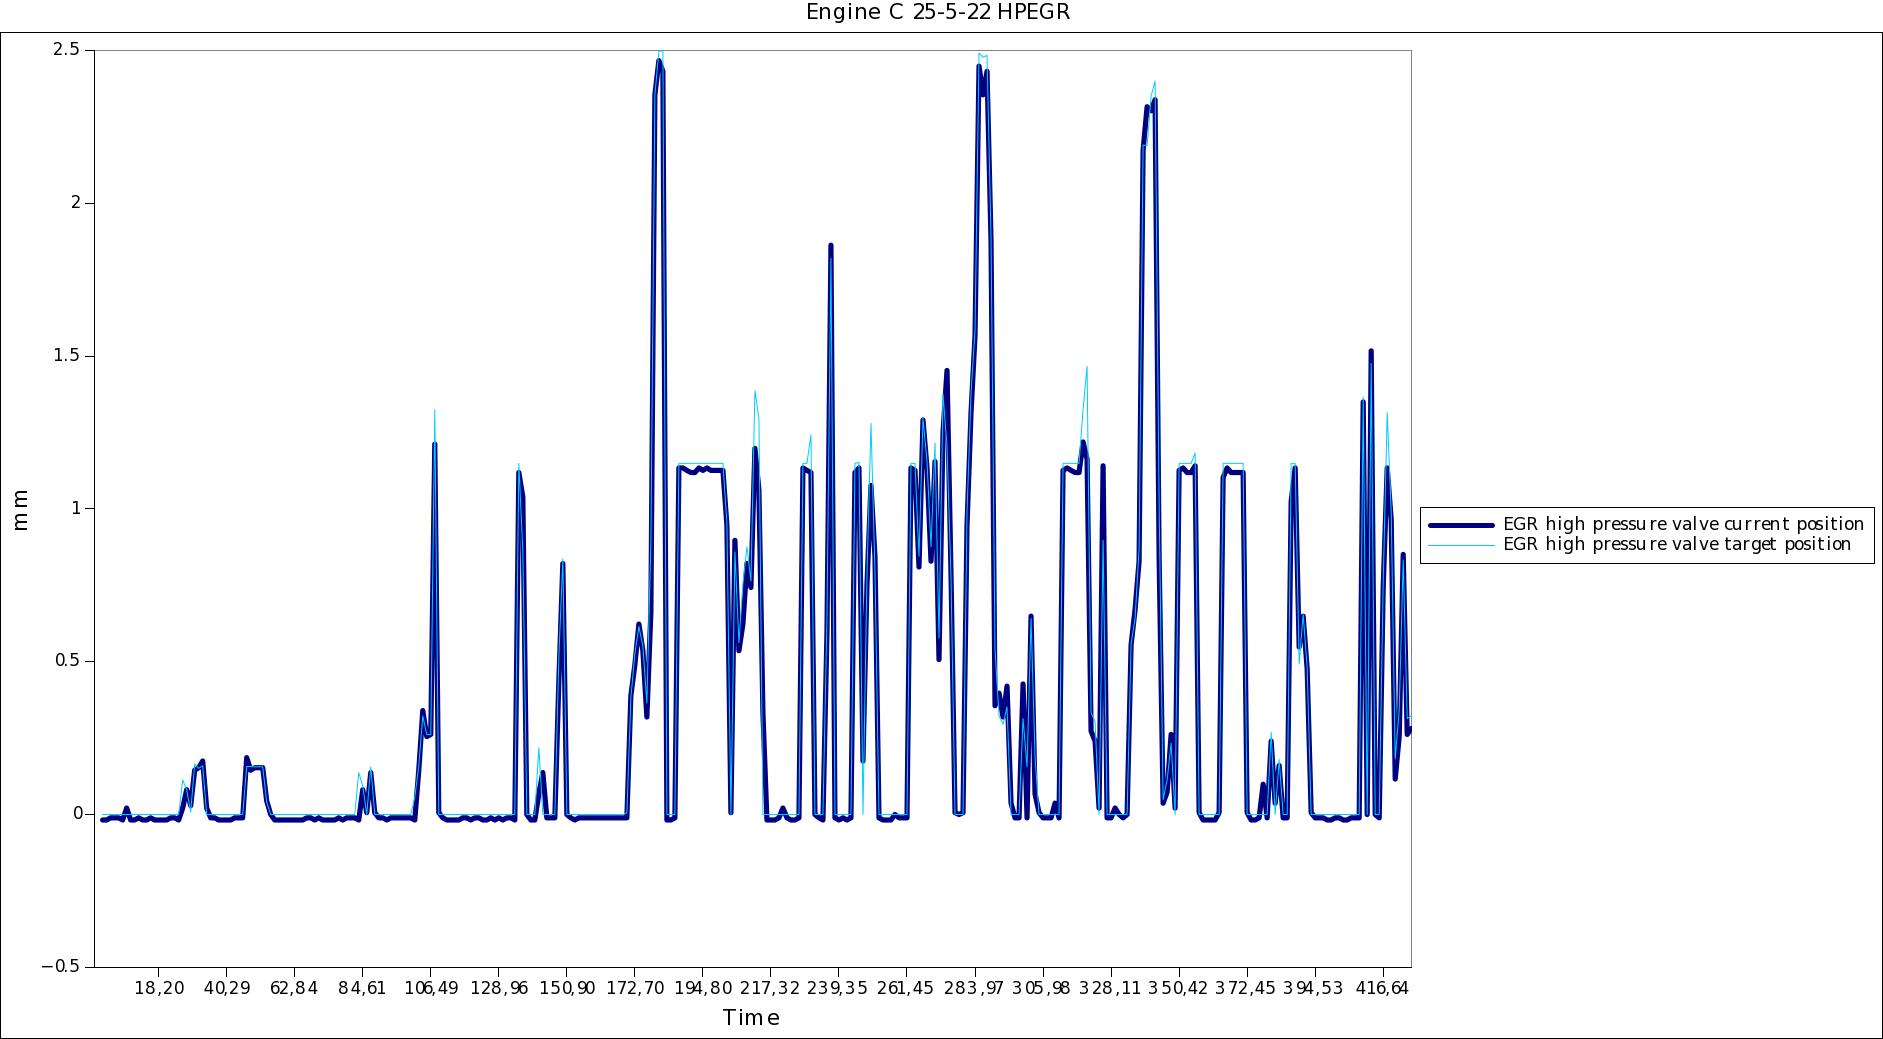The width and height of the screenshot is (1883, 1039).
Task: Click the x-axis tick label 328,11
Action: point(1111,988)
